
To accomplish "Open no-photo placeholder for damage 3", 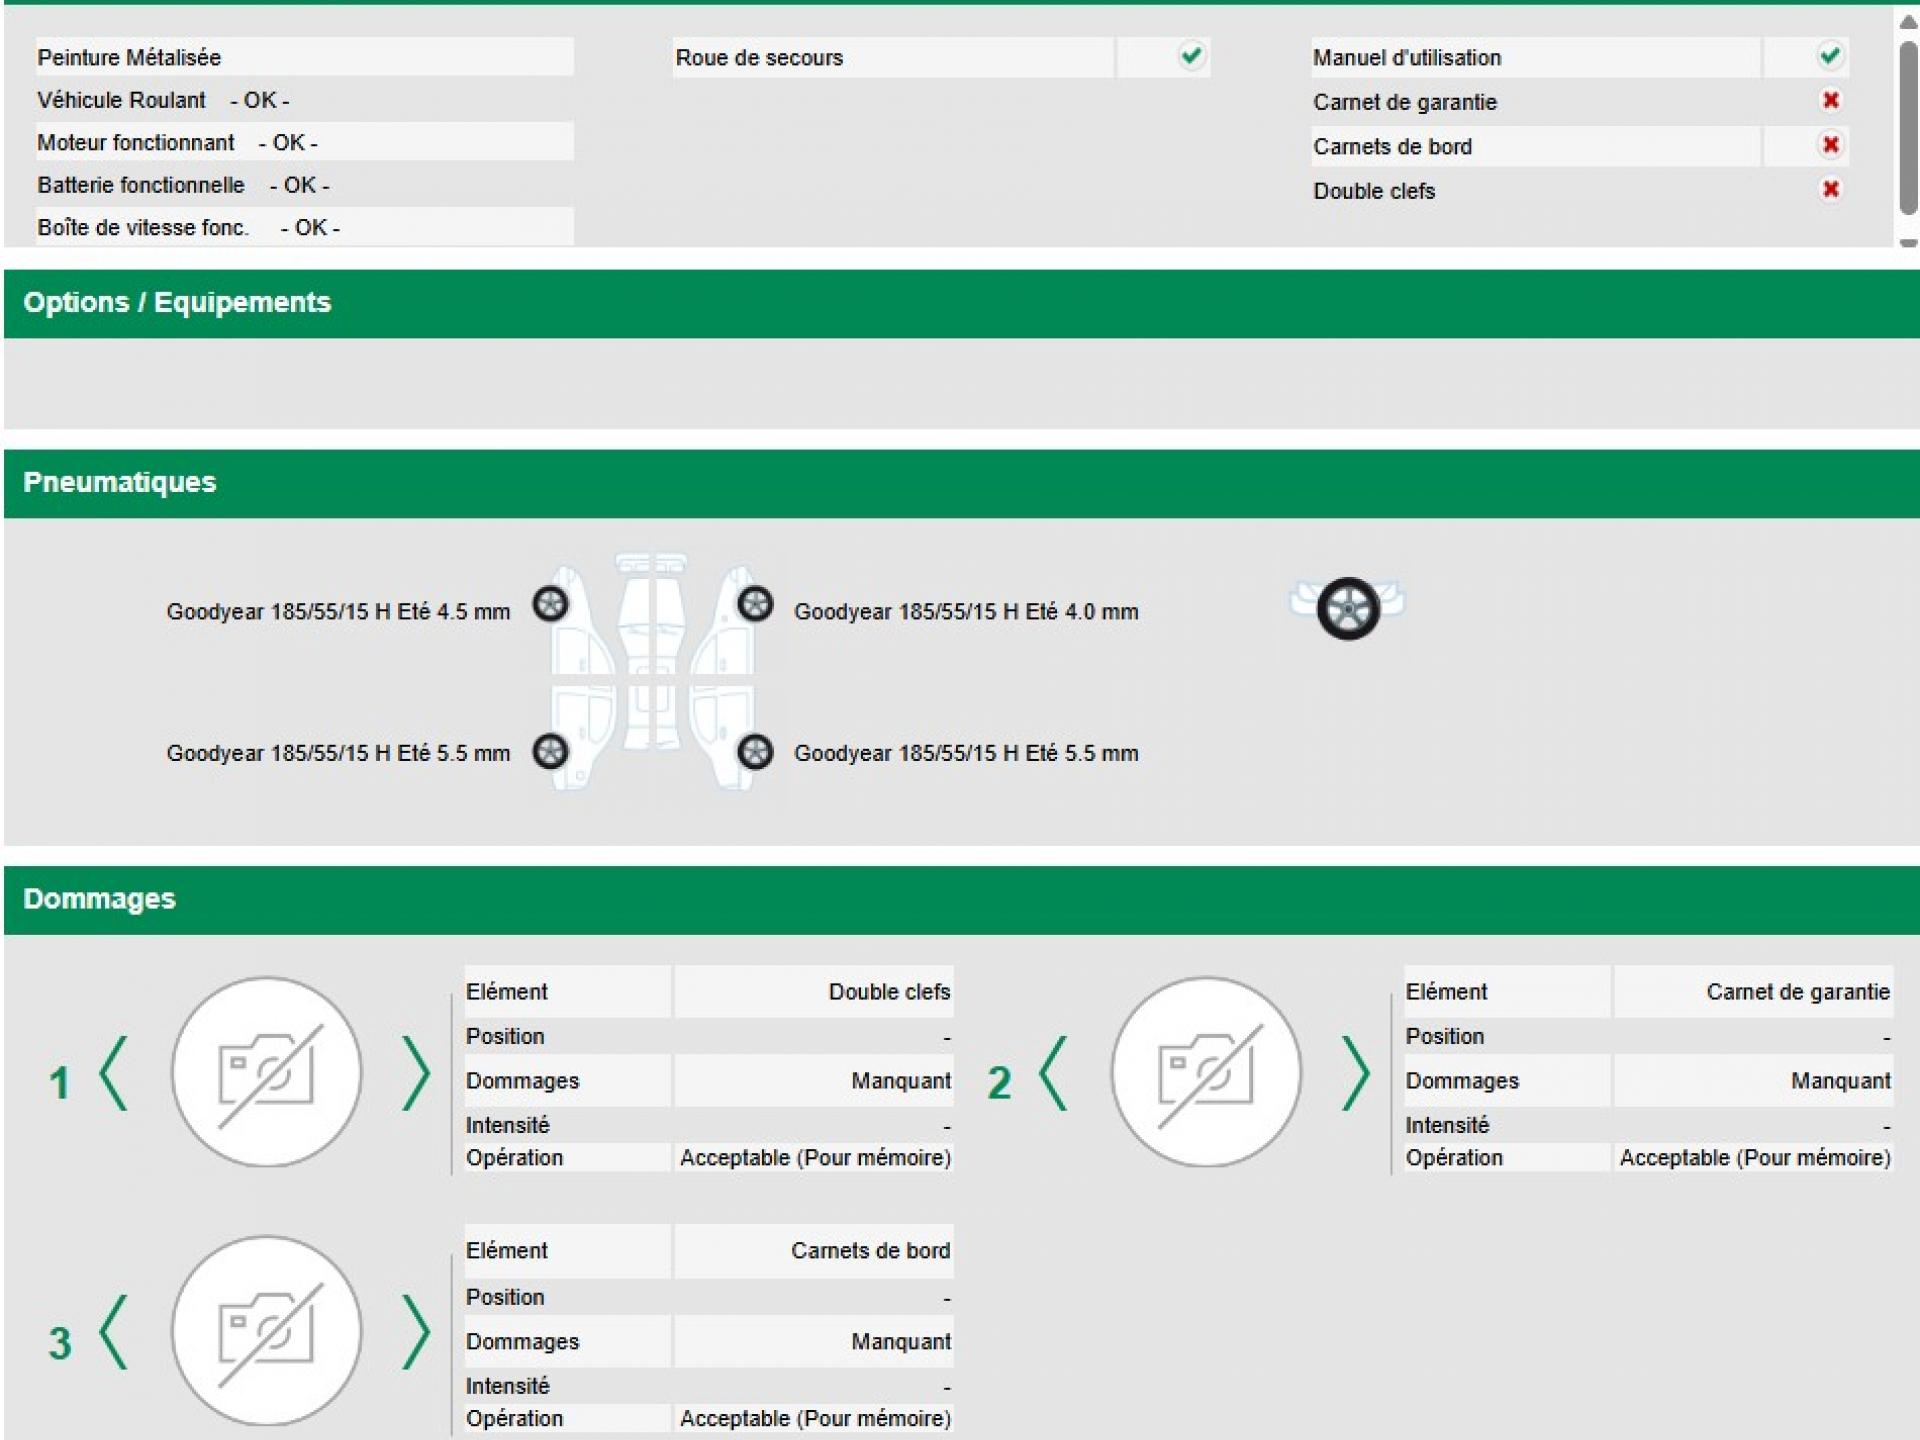I will pos(266,1331).
